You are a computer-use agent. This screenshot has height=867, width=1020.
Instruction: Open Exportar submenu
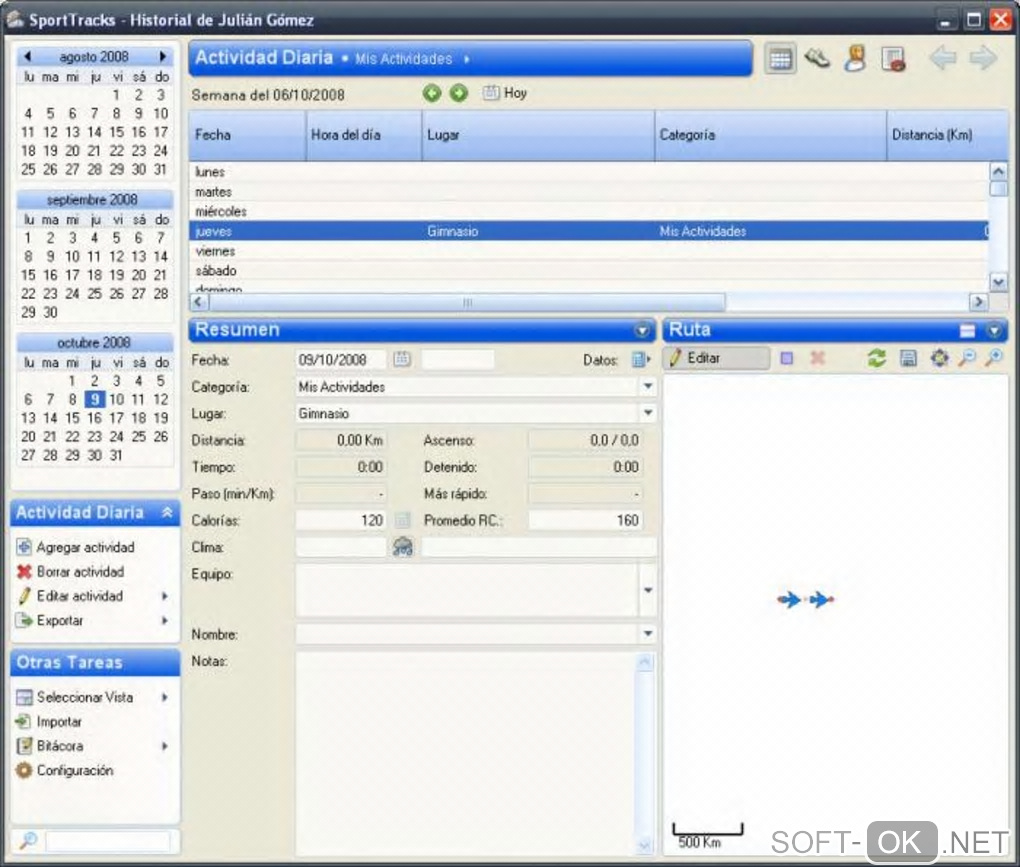click(92, 620)
